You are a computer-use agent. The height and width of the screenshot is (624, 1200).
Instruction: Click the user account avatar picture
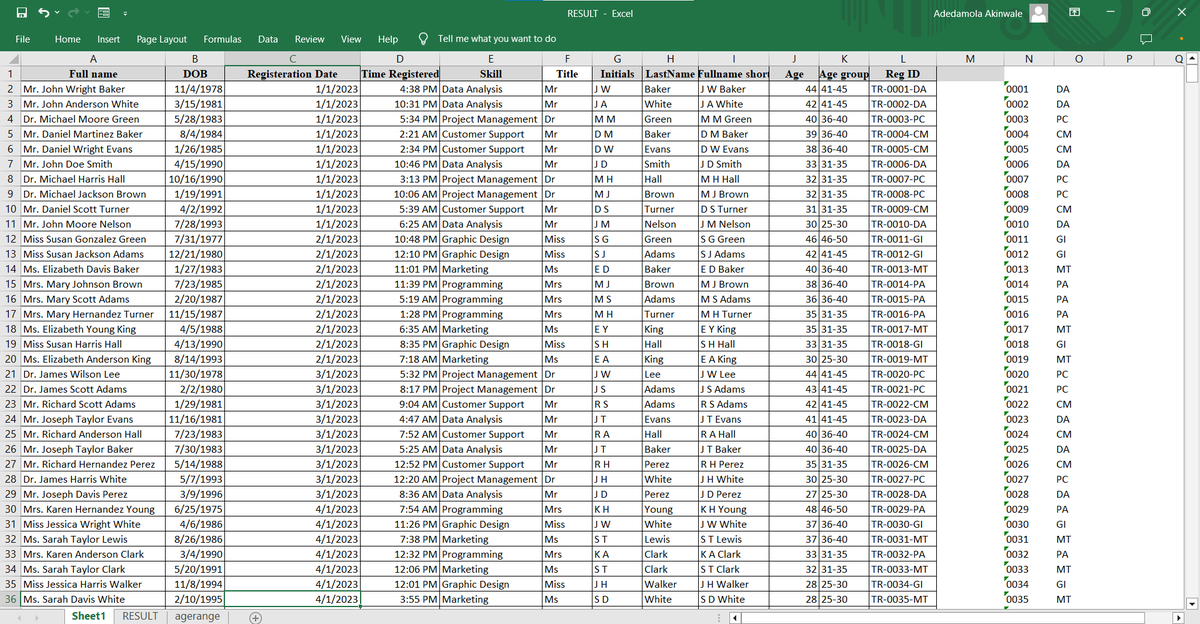[1041, 13]
